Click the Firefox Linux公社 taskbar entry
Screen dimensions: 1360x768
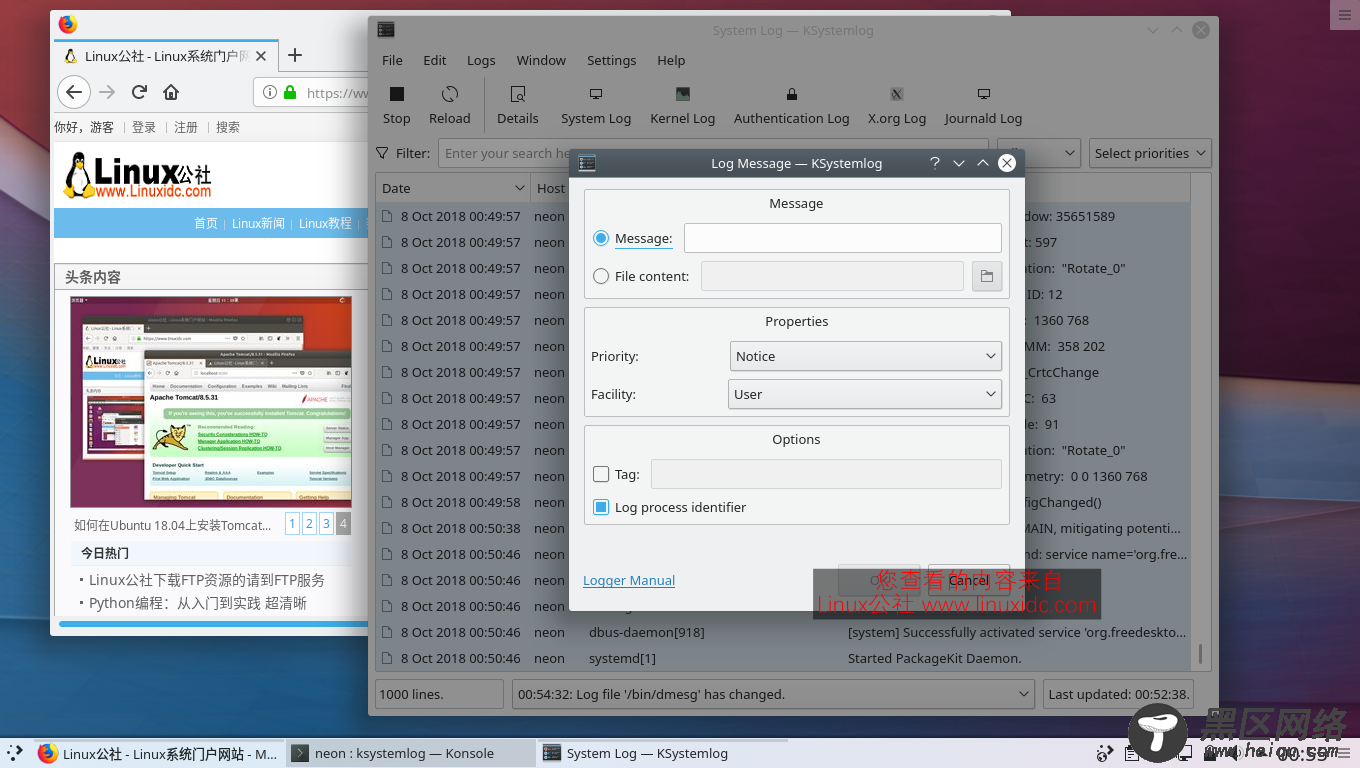158,753
